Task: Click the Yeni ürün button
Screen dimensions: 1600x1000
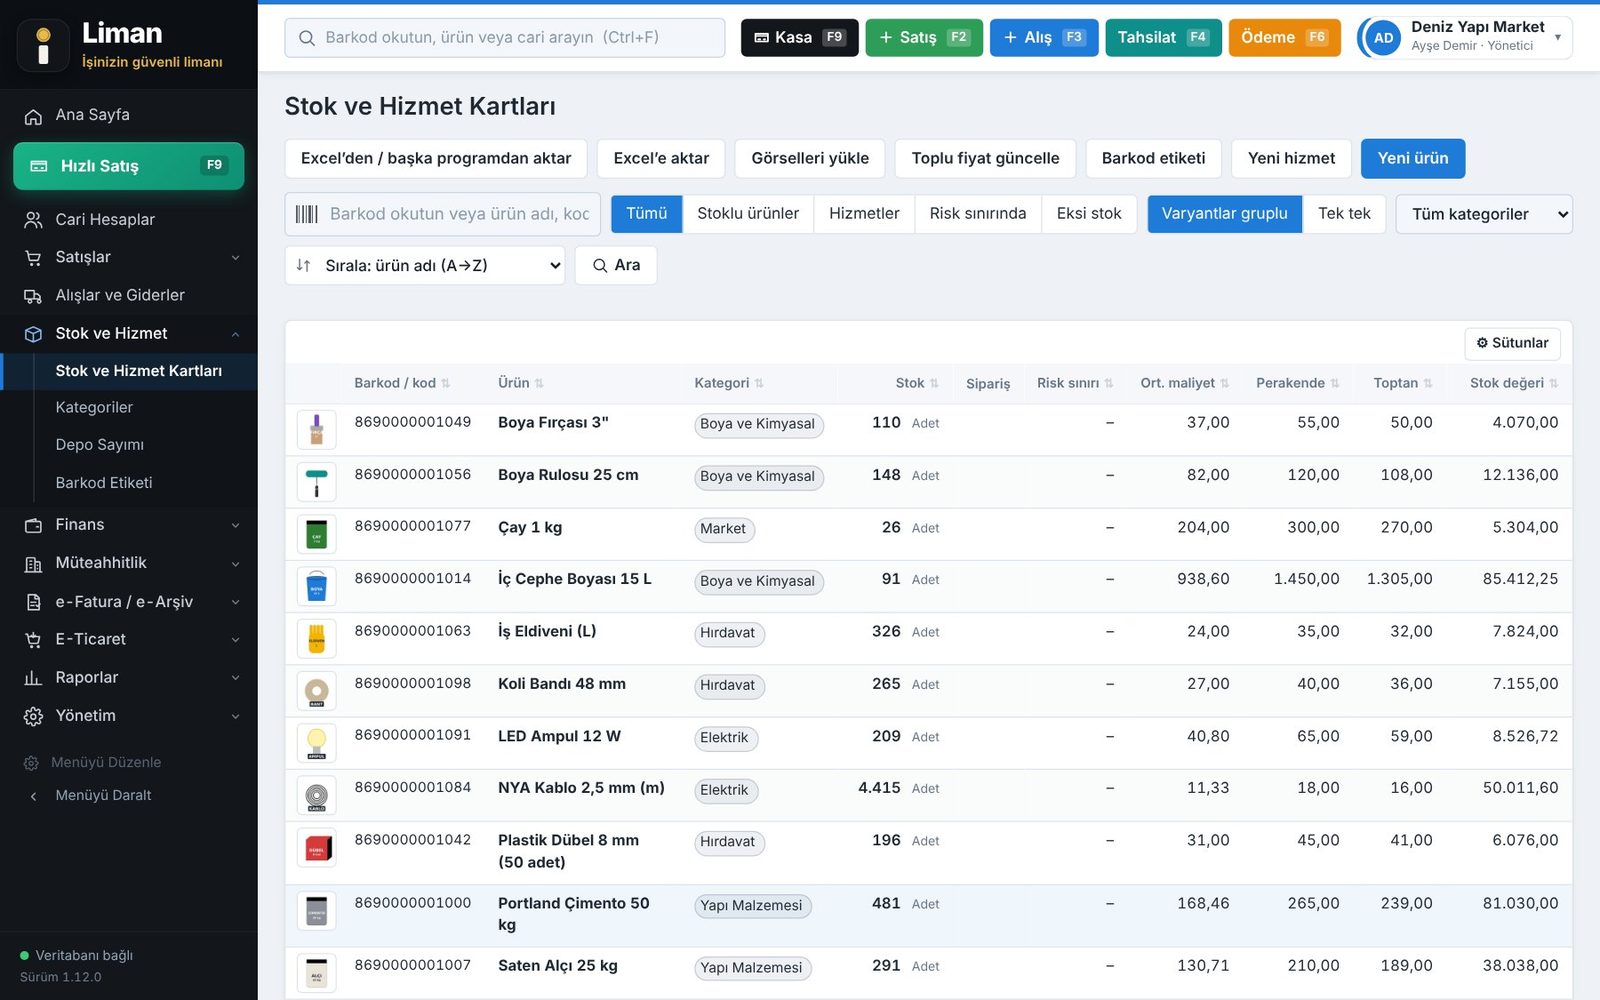Action: point(1412,159)
